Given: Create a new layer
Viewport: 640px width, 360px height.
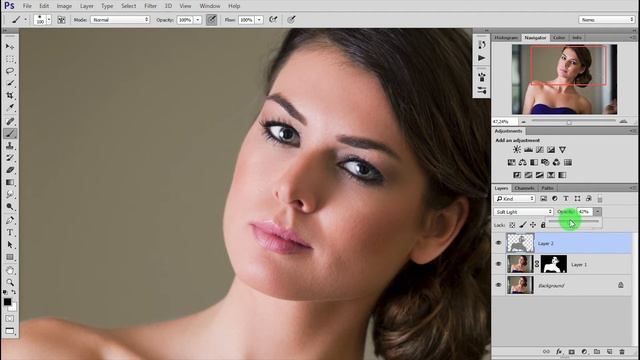Looking at the screenshot, I should [609, 351].
